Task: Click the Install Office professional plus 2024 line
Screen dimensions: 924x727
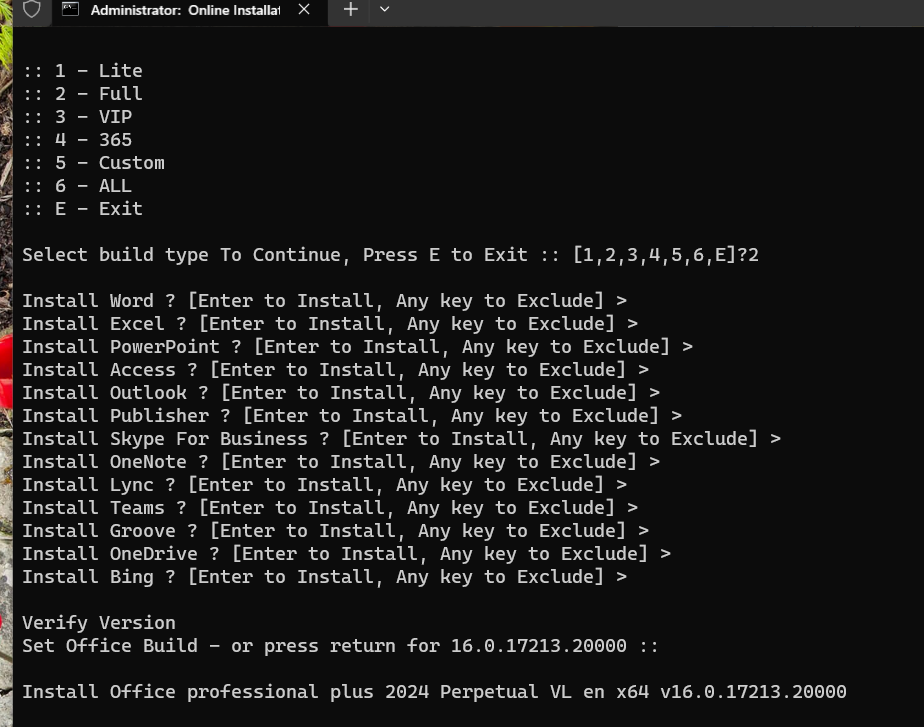Action: click(x=434, y=692)
